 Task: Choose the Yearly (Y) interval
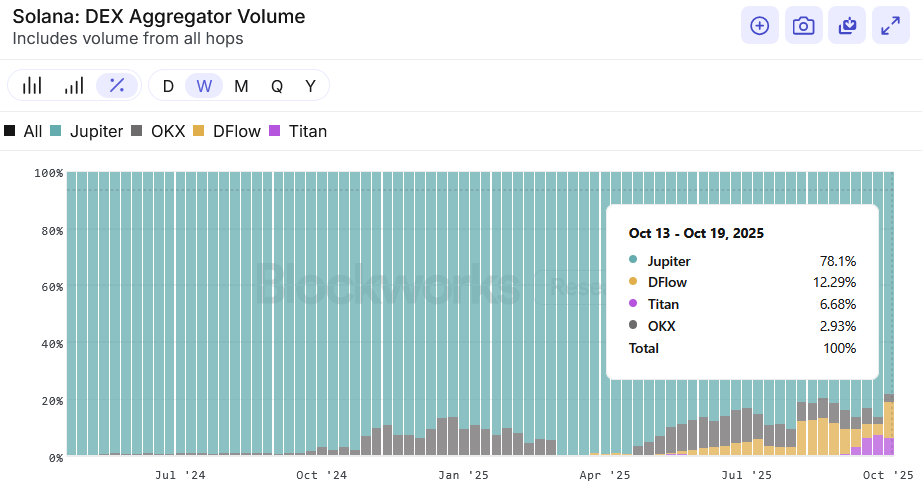(310, 86)
